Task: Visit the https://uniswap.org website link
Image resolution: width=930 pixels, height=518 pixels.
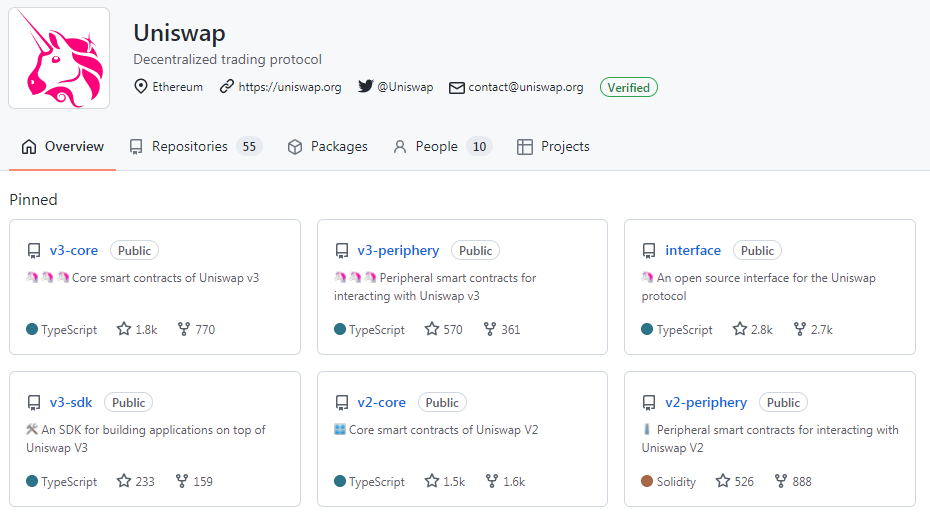Action: 290,87
